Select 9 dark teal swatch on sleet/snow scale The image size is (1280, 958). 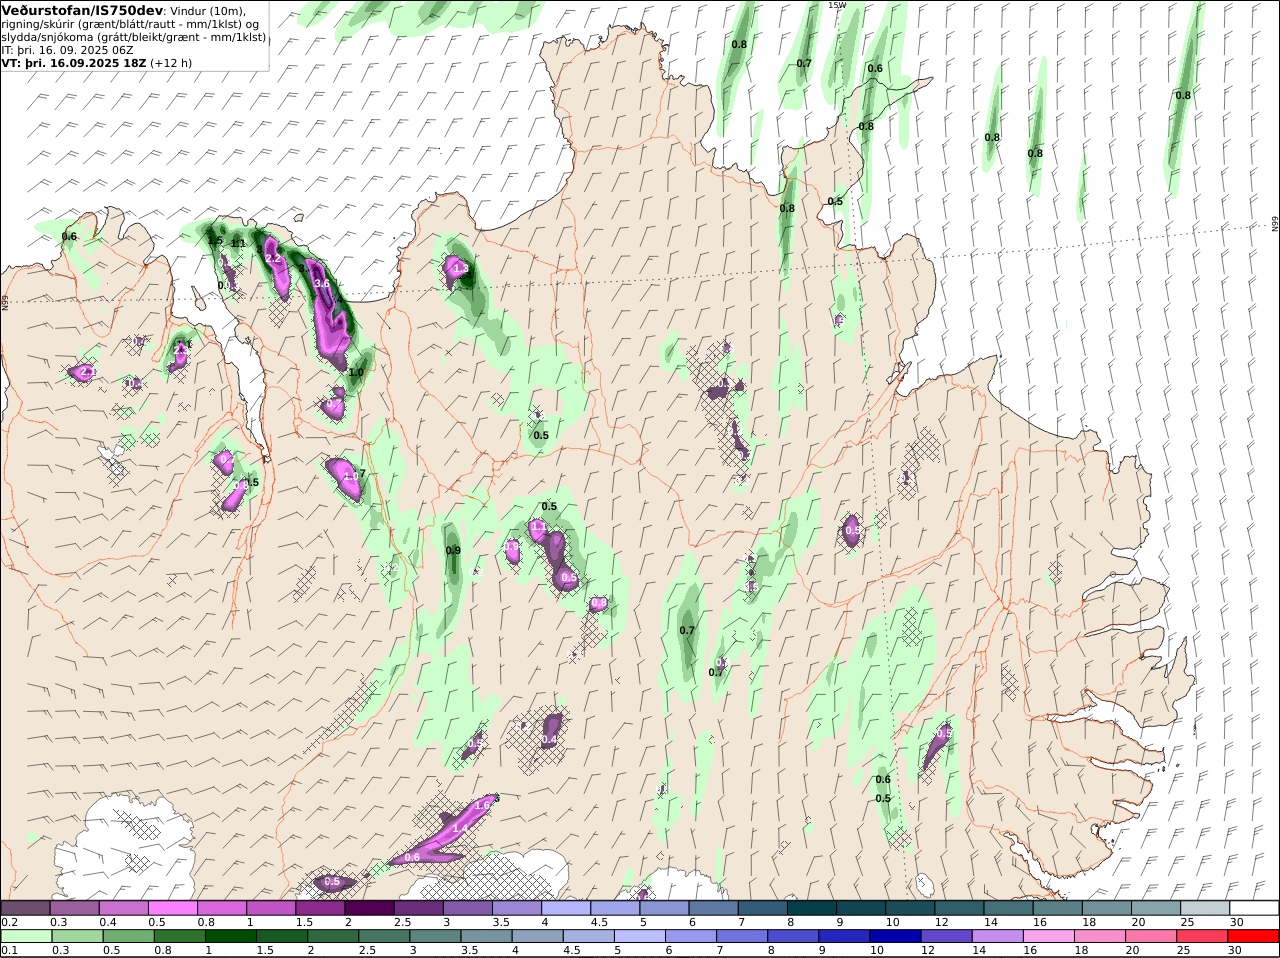pos(861,907)
